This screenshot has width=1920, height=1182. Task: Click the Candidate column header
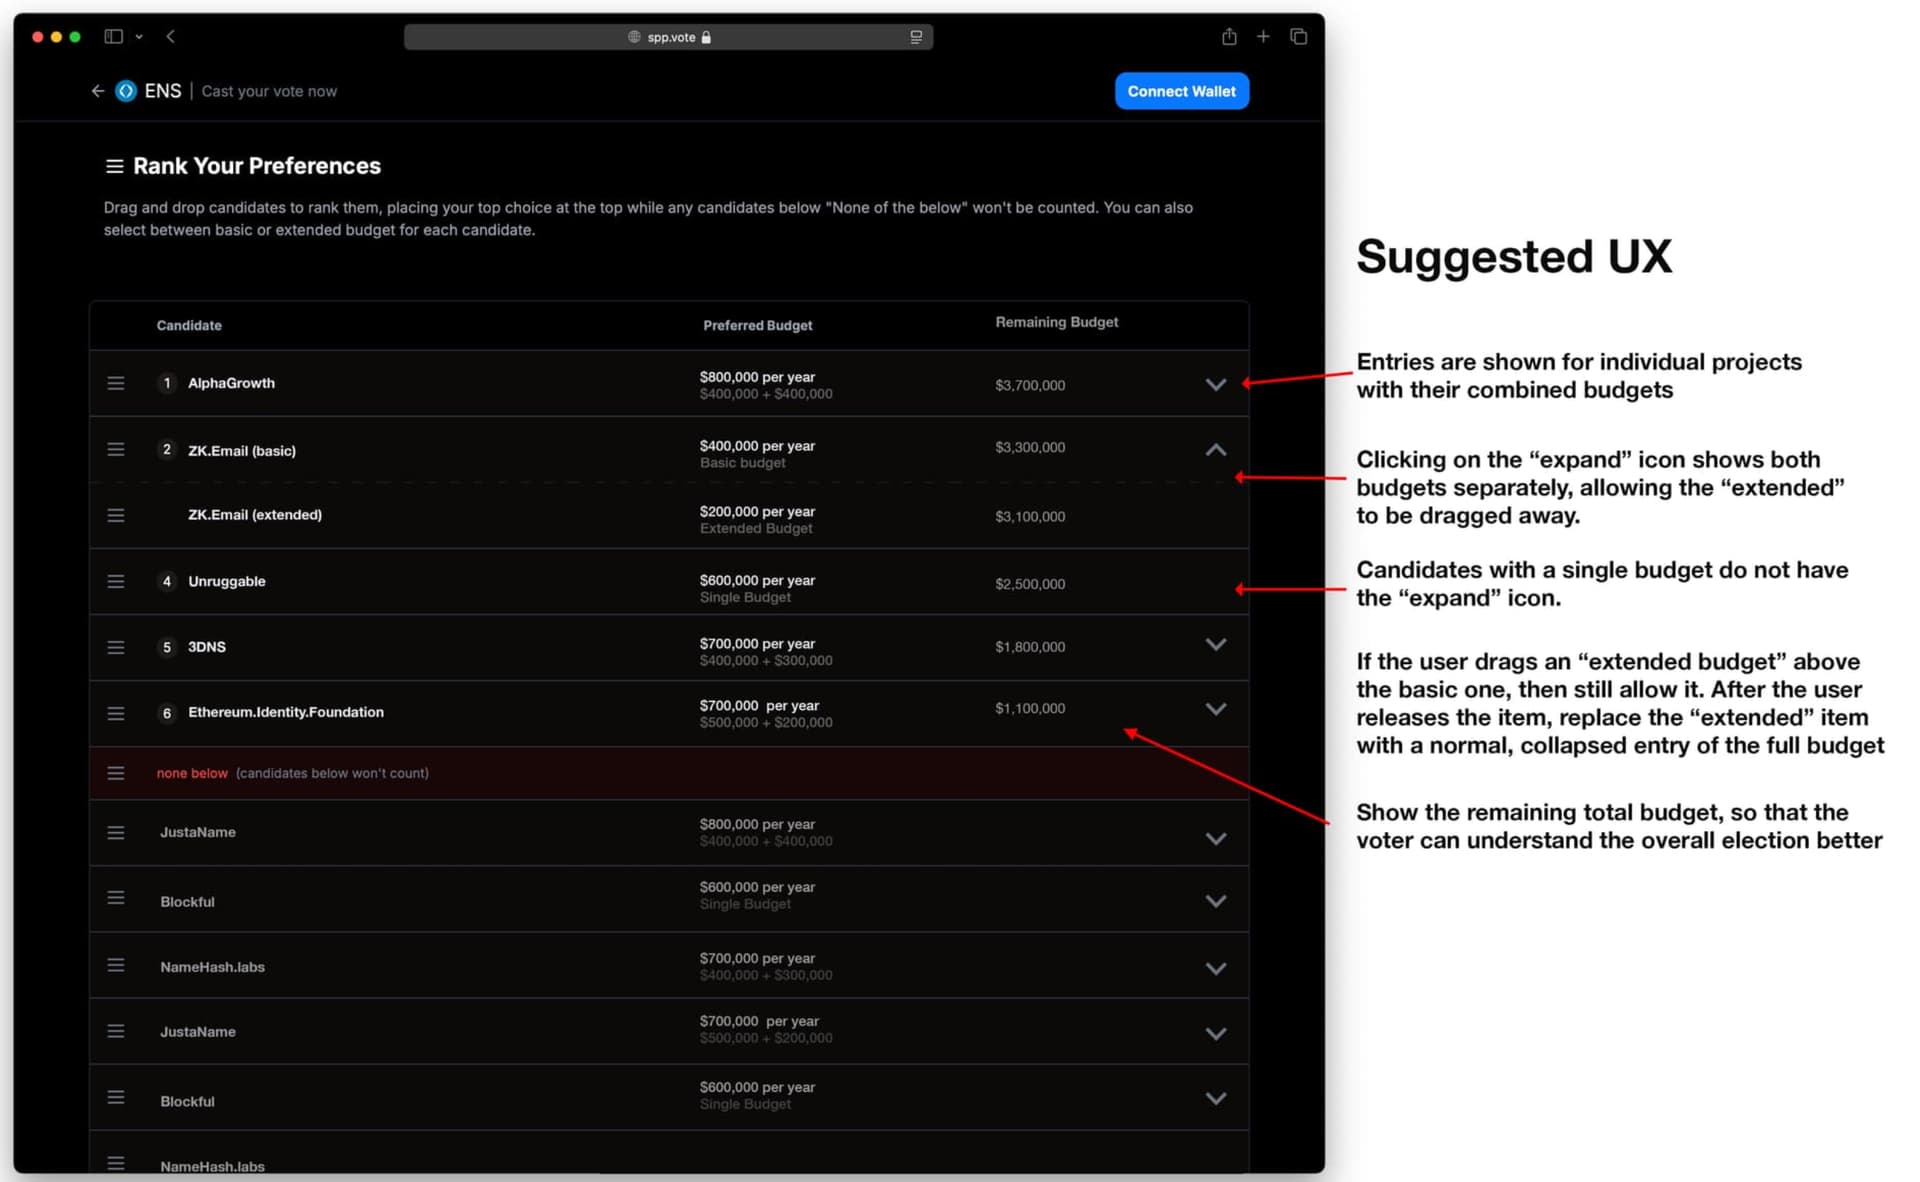tap(189, 325)
